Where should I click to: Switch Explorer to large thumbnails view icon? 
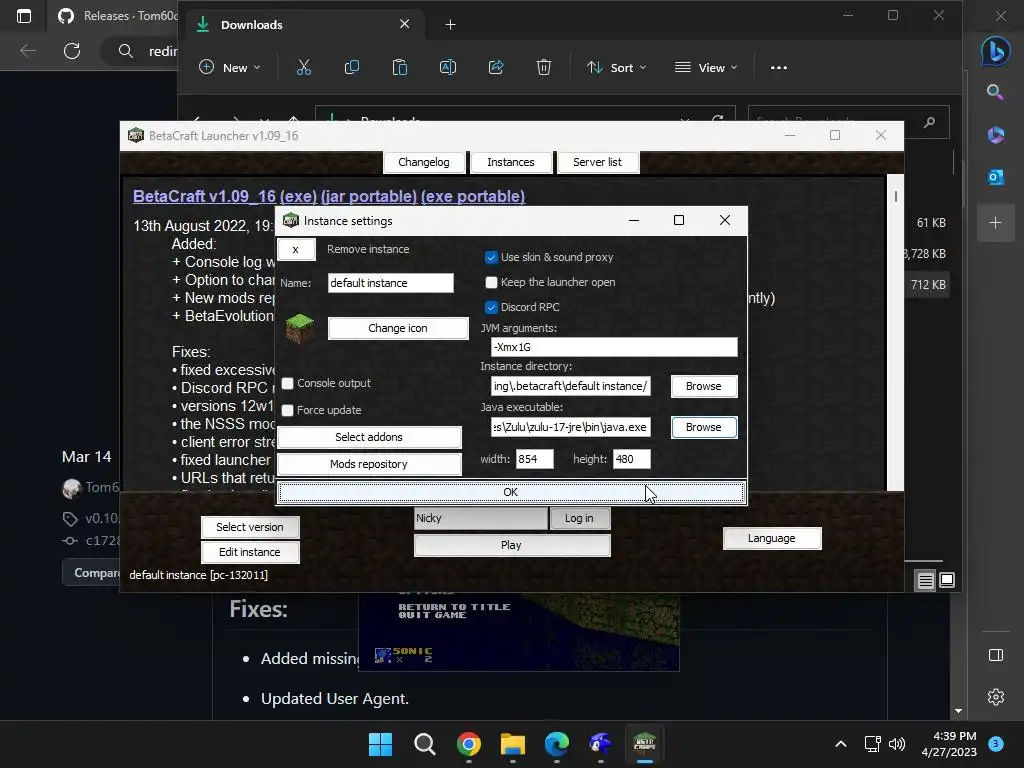pyautogui.click(x=947, y=580)
